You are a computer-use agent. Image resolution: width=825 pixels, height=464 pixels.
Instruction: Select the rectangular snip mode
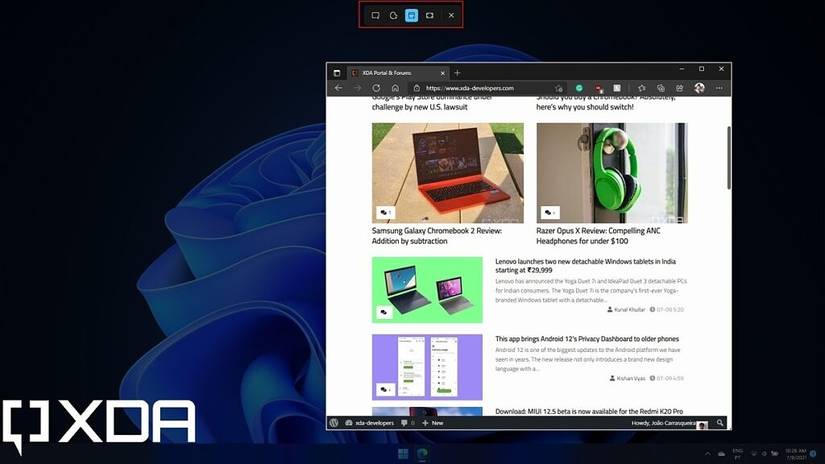(375, 15)
